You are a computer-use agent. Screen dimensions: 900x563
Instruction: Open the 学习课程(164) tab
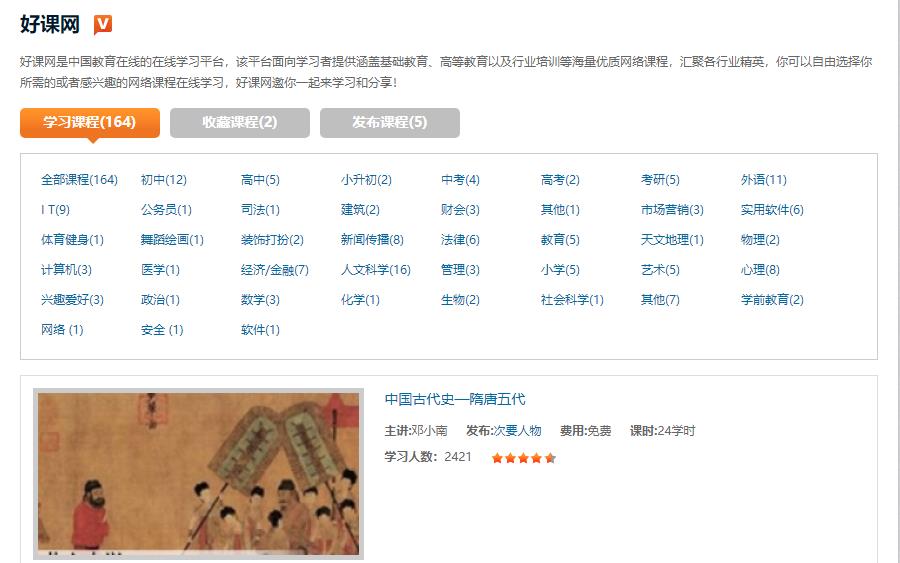tap(90, 122)
